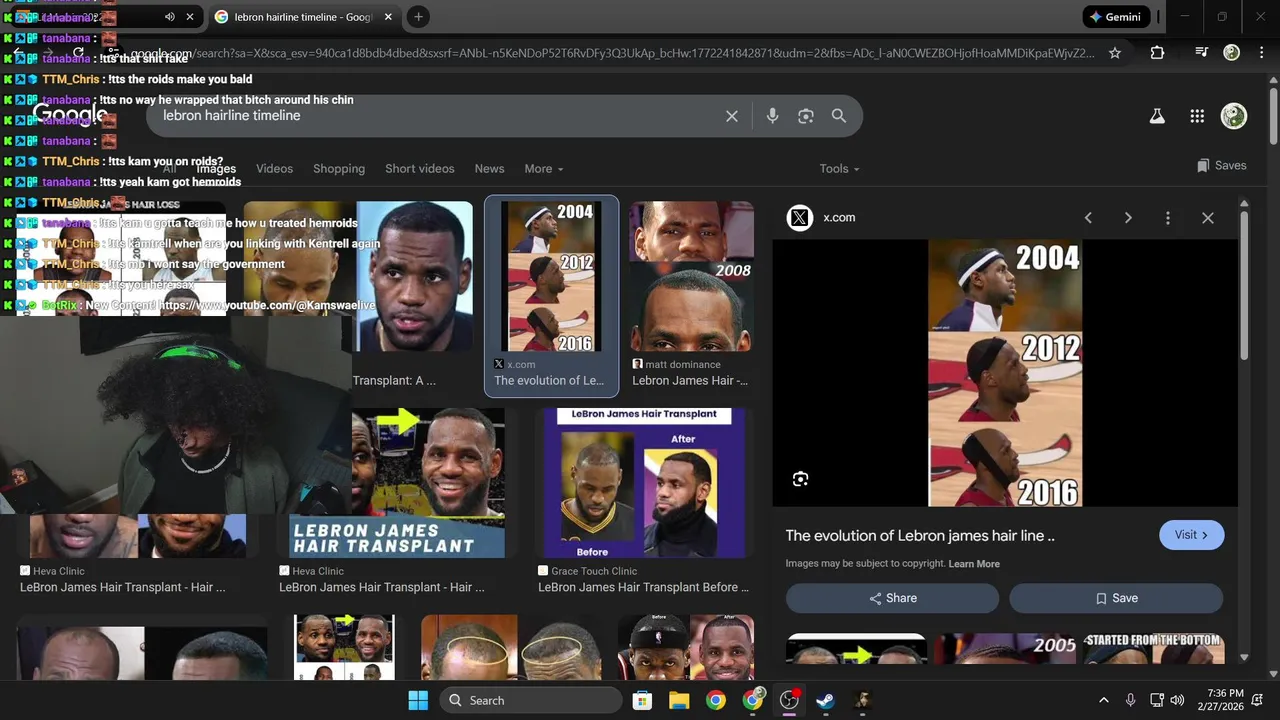Open OBS Studio from taskbar
Screen dimensions: 1280x720
[789, 700]
